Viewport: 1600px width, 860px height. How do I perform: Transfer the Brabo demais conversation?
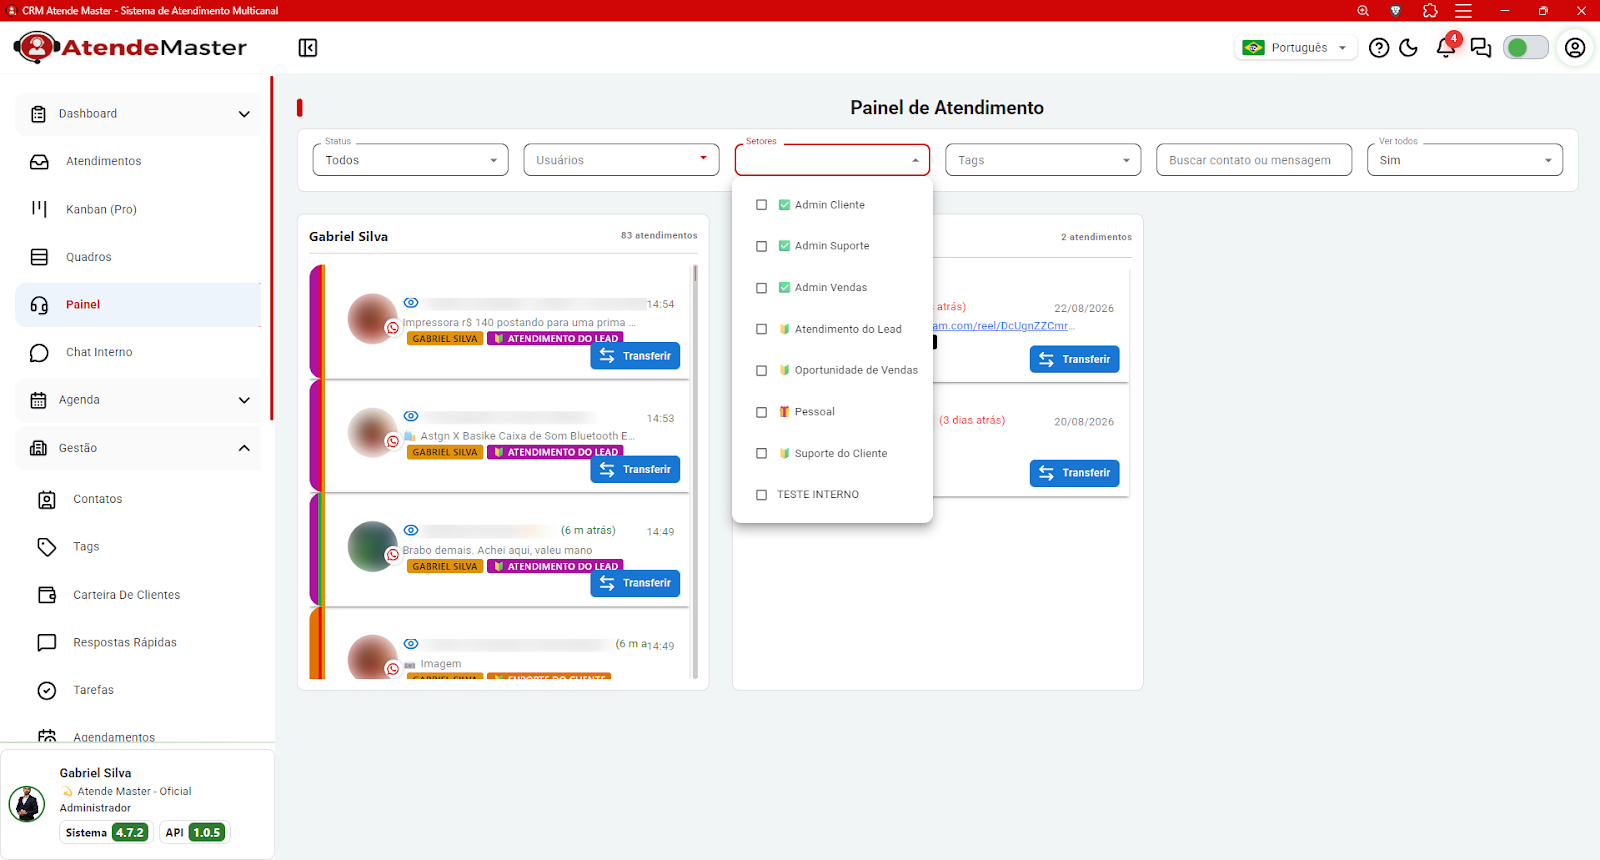(635, 583)
